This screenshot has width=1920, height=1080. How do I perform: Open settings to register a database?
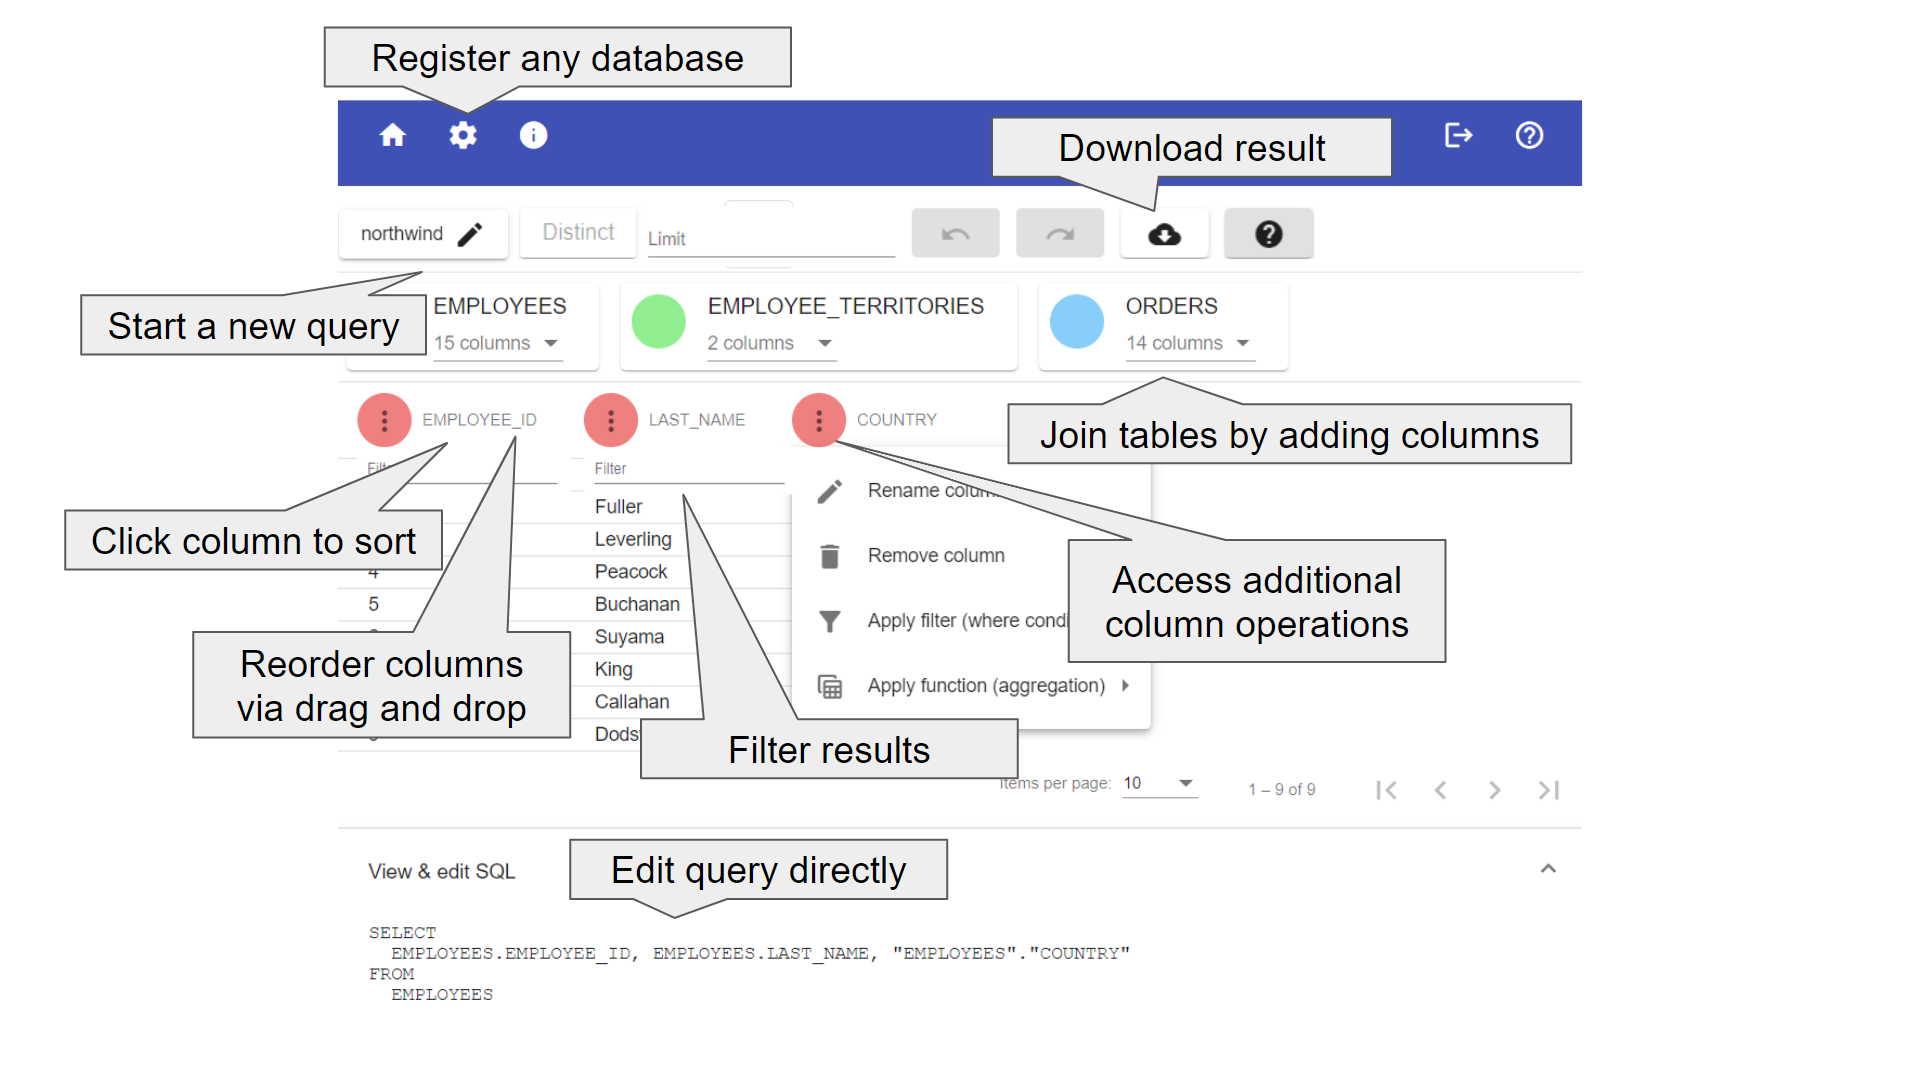[x=463, y=135]
